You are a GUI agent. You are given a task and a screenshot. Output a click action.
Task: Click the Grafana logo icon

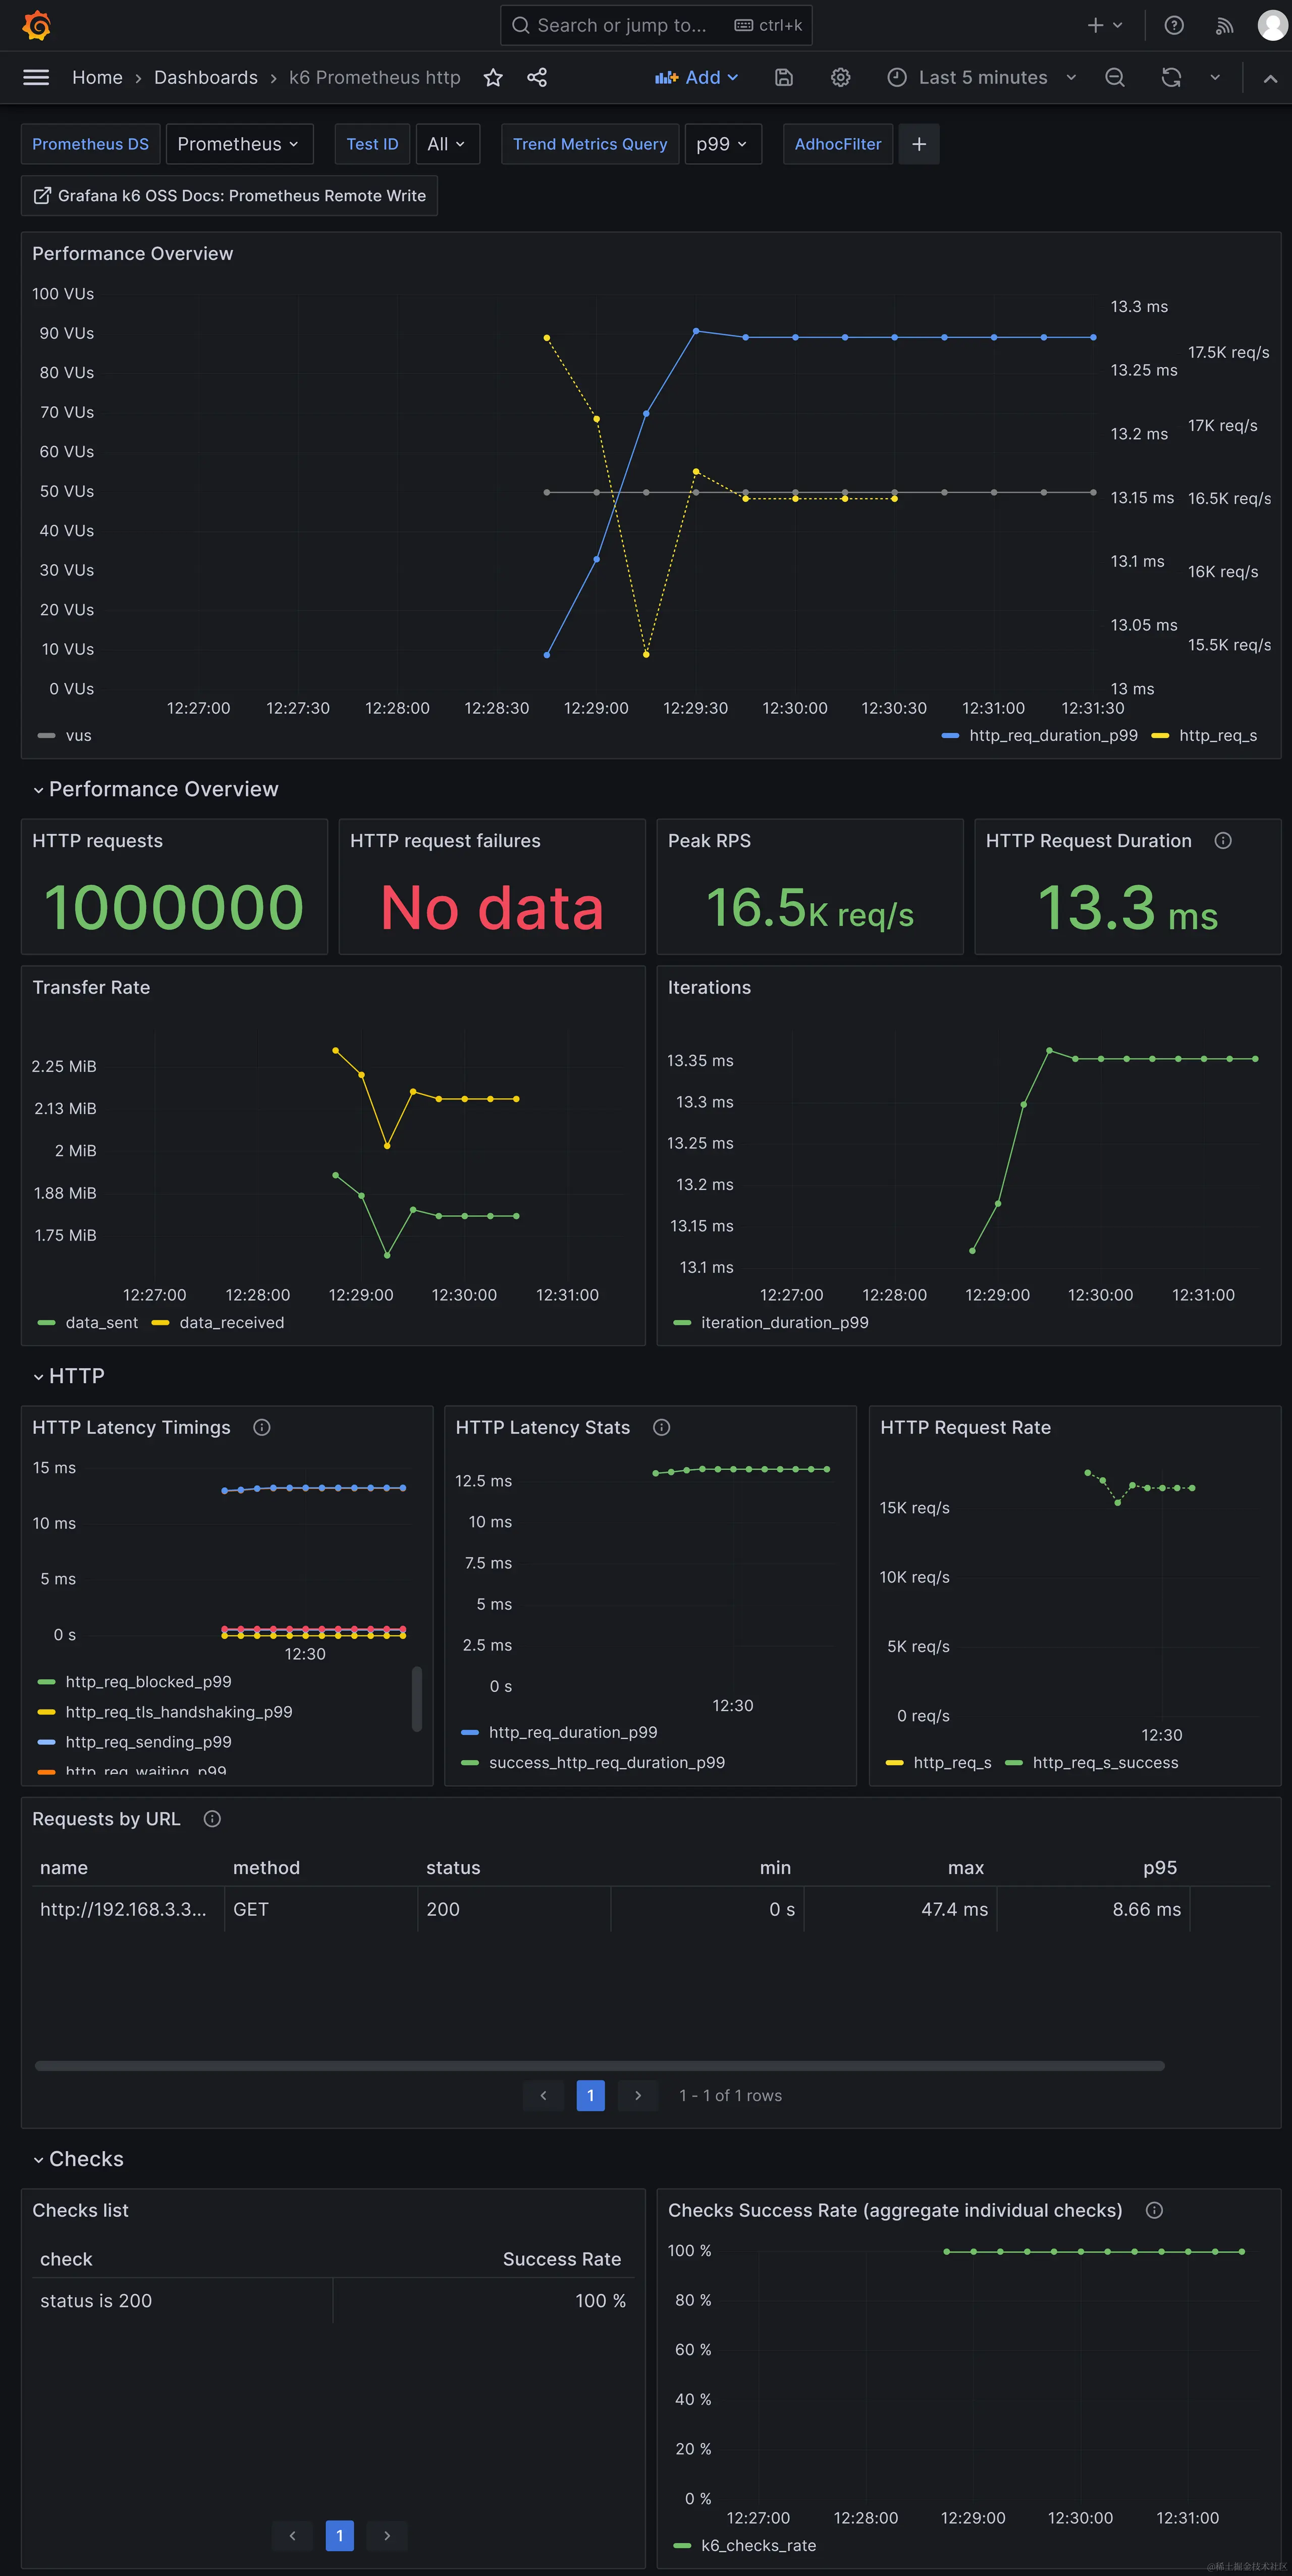tap(36, 25)
